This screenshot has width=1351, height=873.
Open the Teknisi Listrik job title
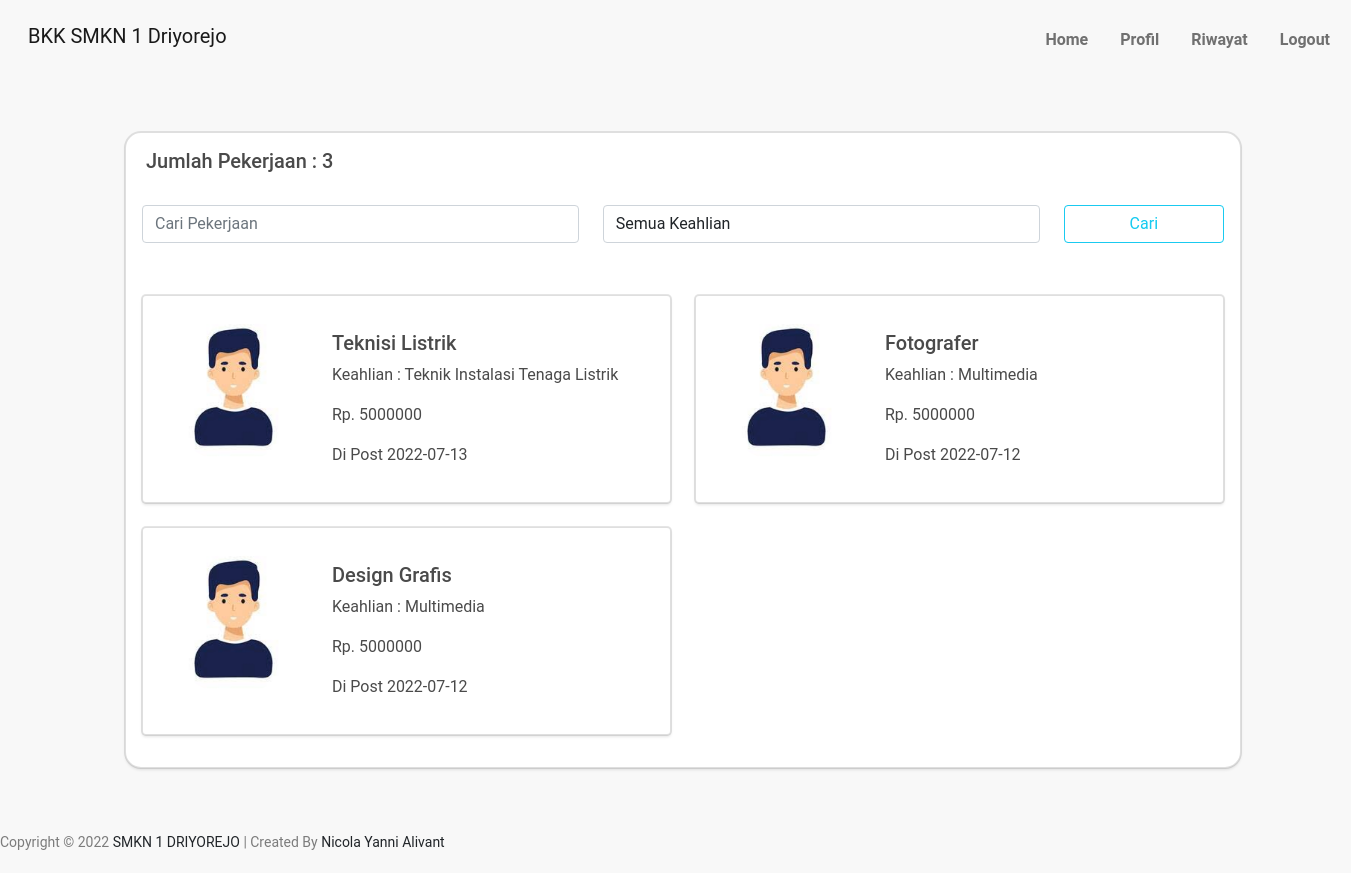394,343
